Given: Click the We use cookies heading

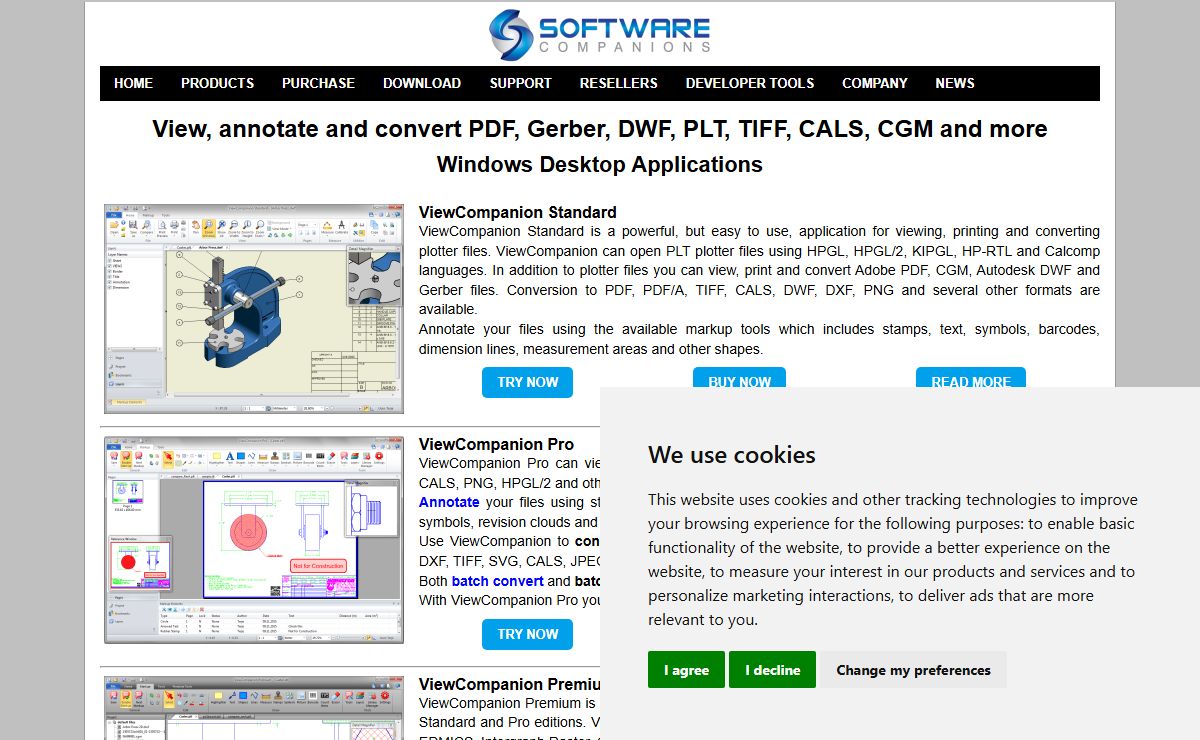Looking at the screenshot, I should (732, 455).
